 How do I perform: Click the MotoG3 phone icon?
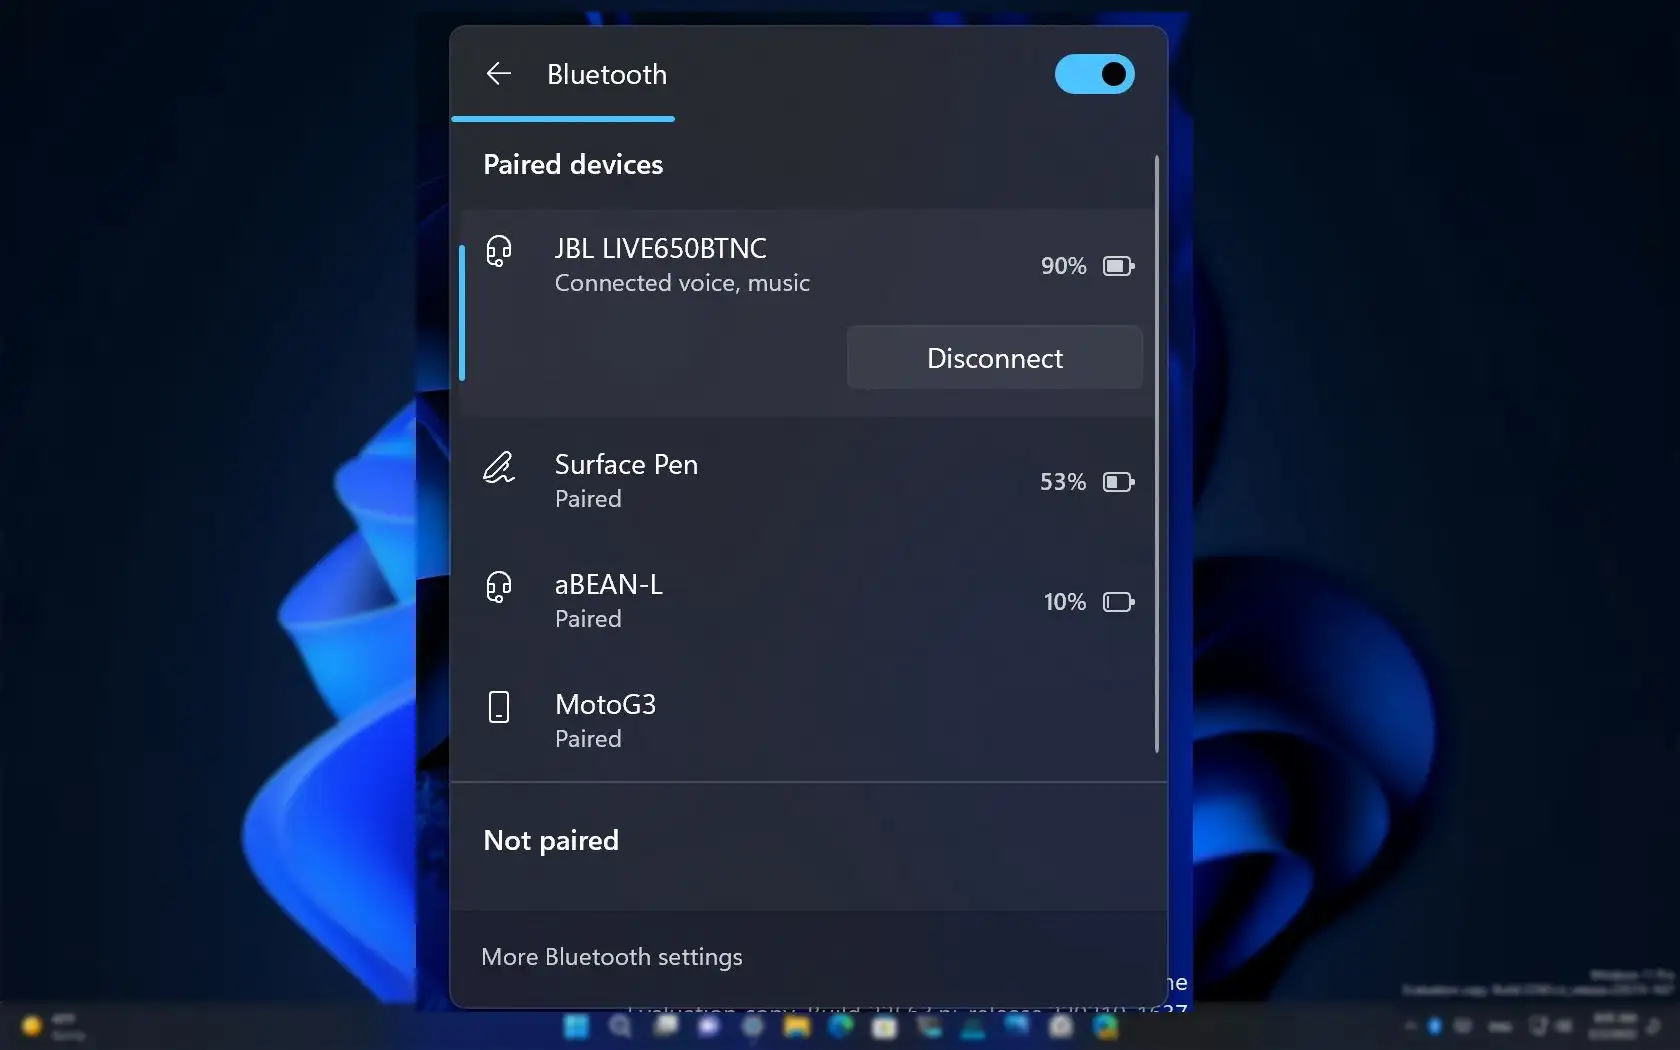[499, 707]
